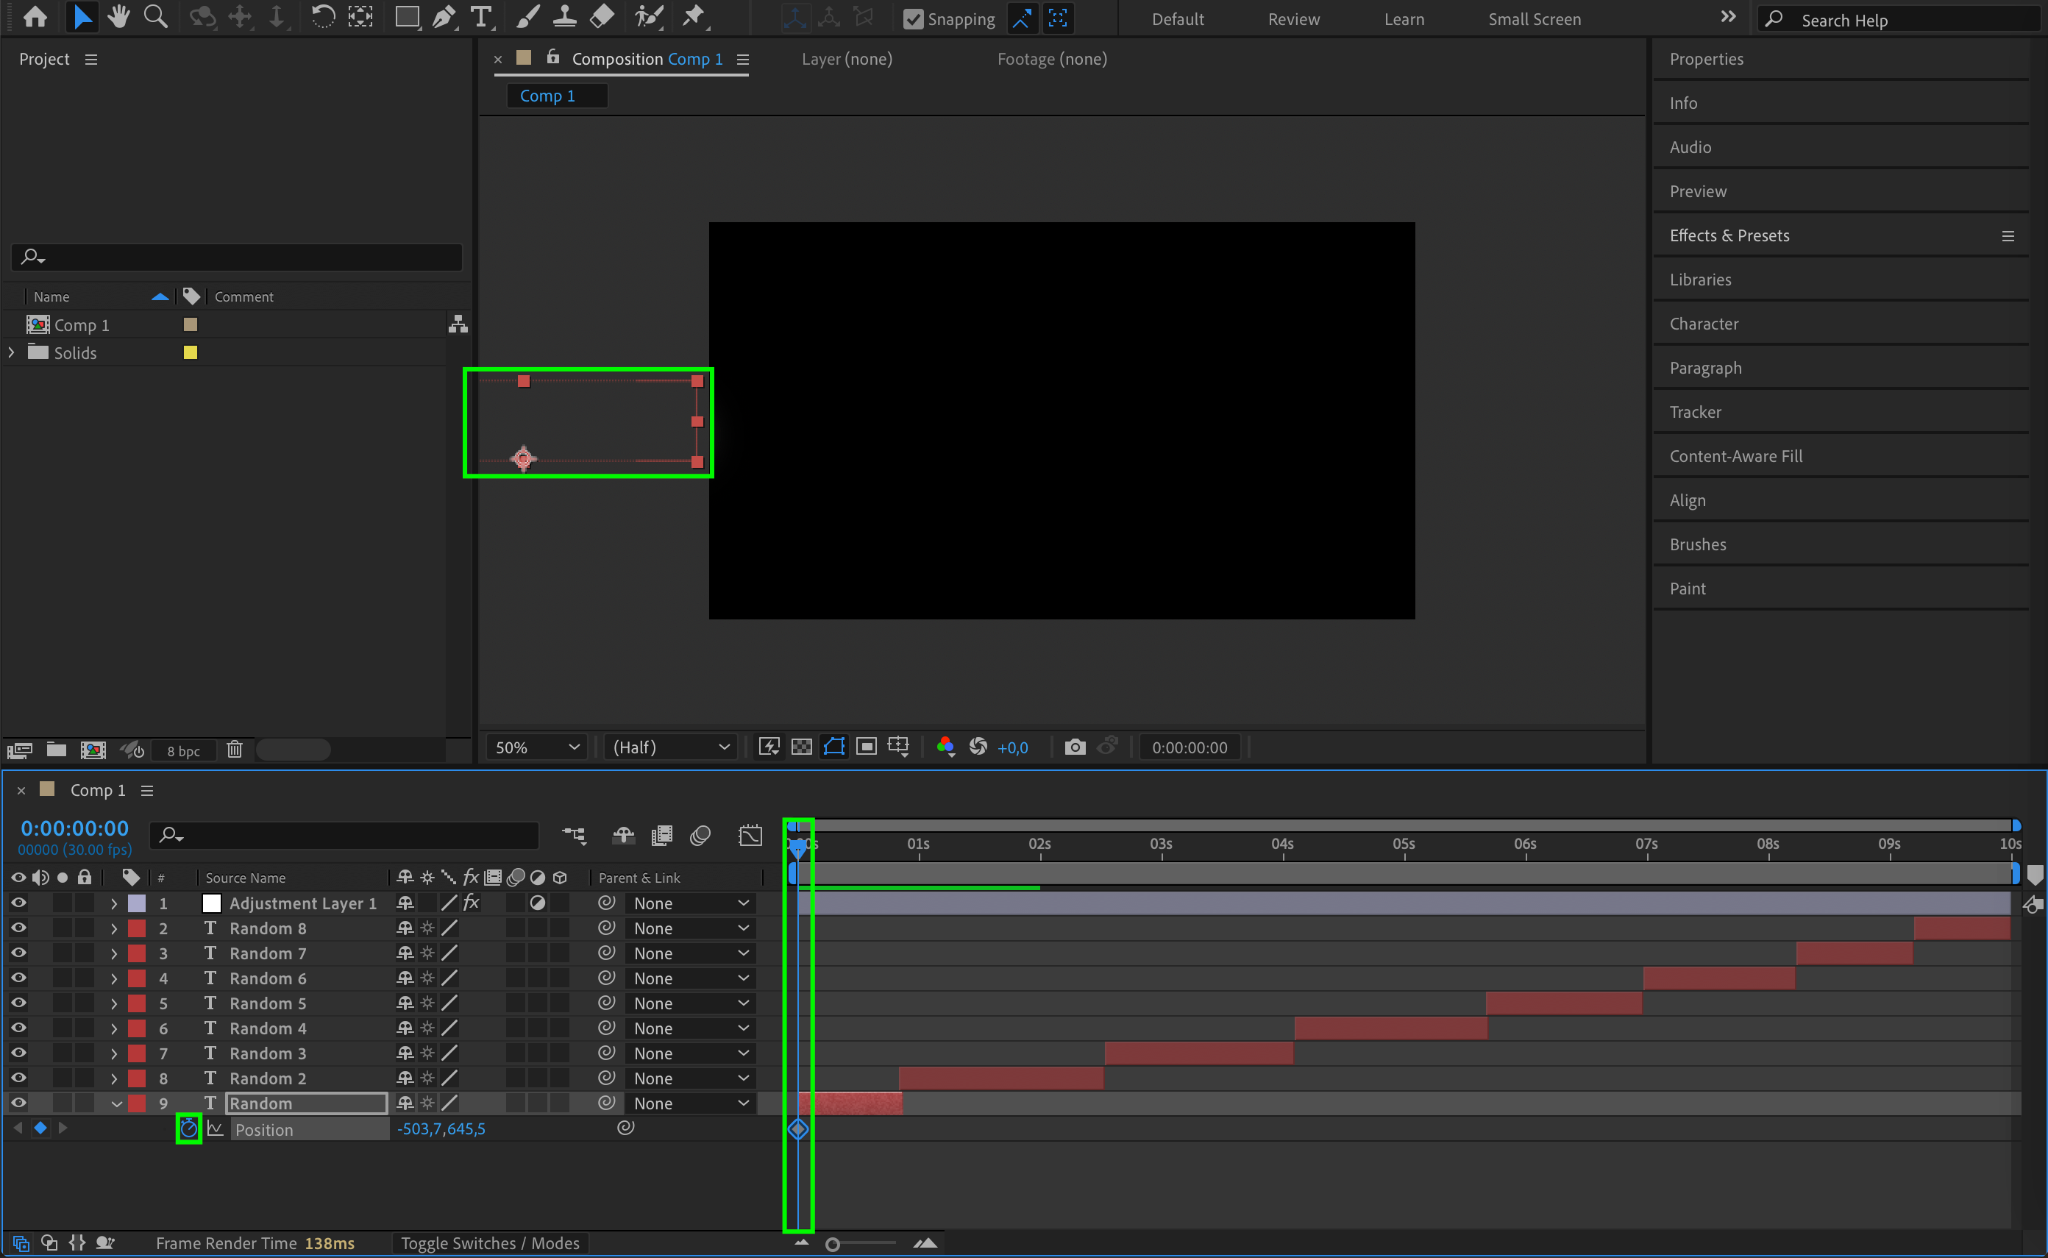Click the Position stopwatch icon
The height and width of the screenshot is (1258, 2048).
tap(188, 1129)
